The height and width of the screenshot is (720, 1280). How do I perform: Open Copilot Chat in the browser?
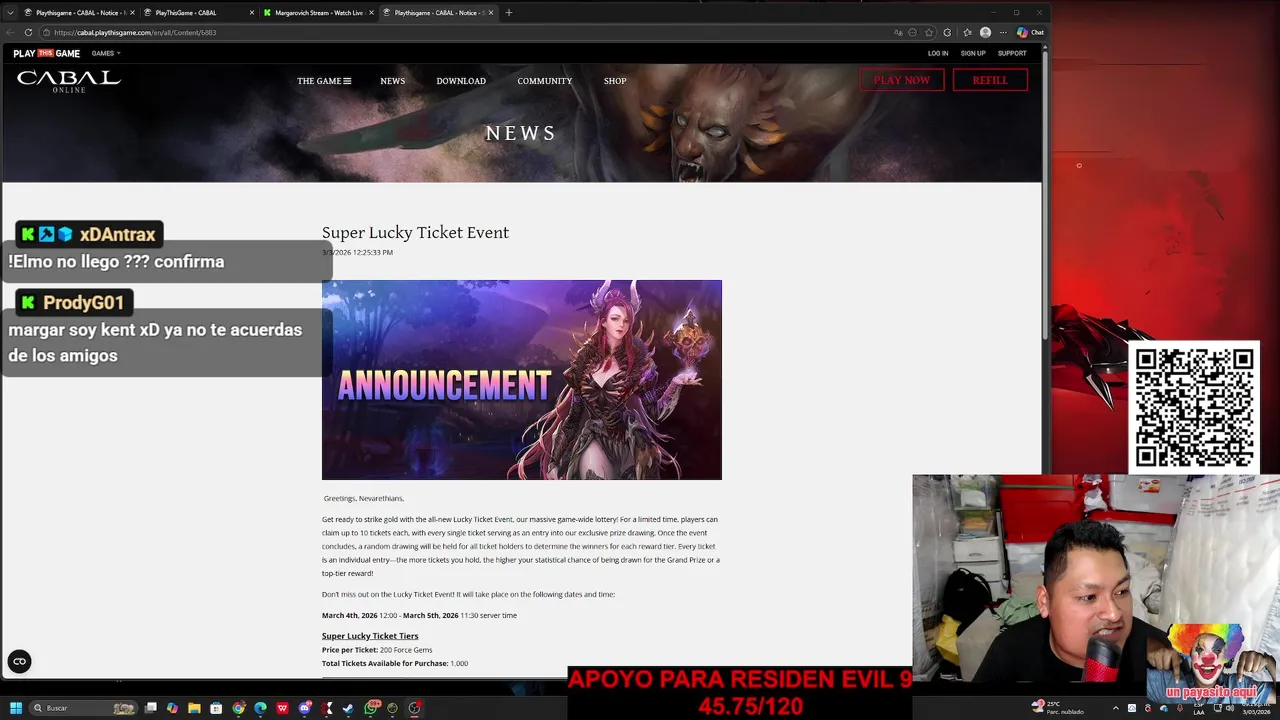tap(1030, 32)
